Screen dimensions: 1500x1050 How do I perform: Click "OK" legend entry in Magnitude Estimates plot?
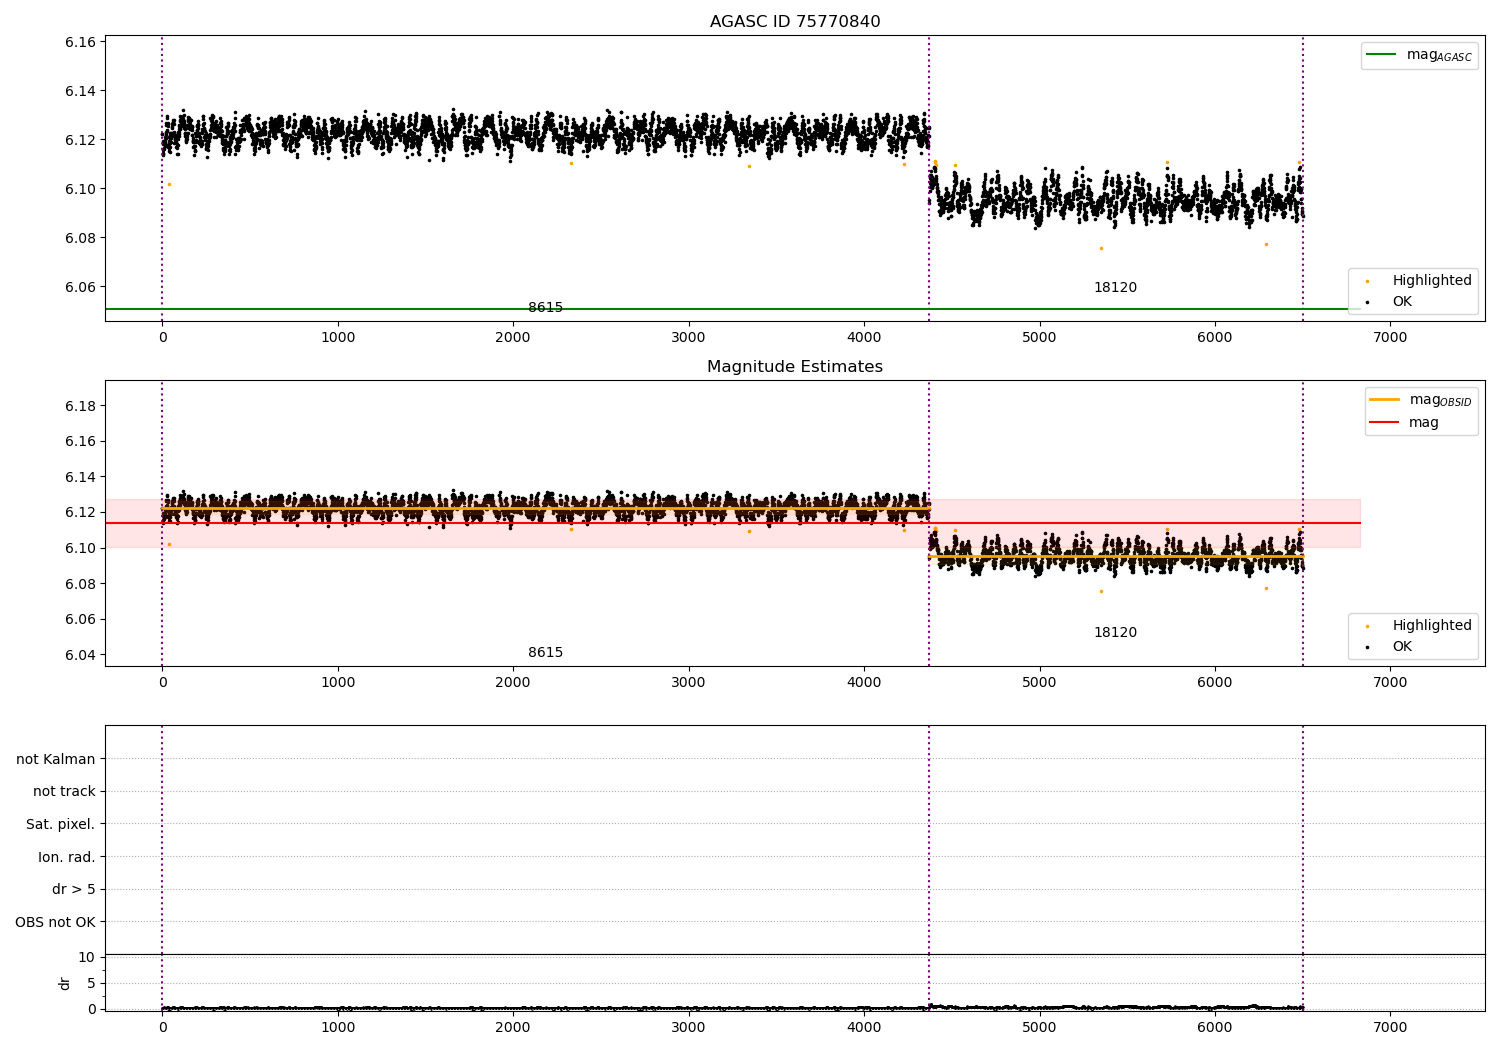coord(1402,647)
